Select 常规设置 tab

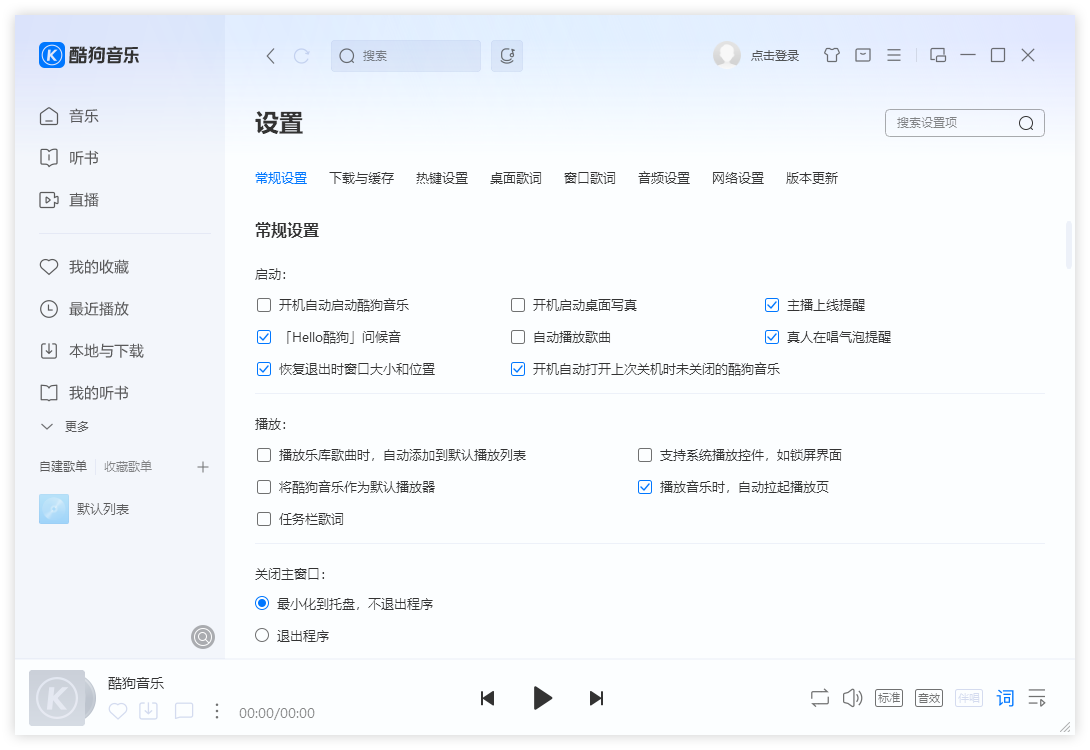click(281, 179)
